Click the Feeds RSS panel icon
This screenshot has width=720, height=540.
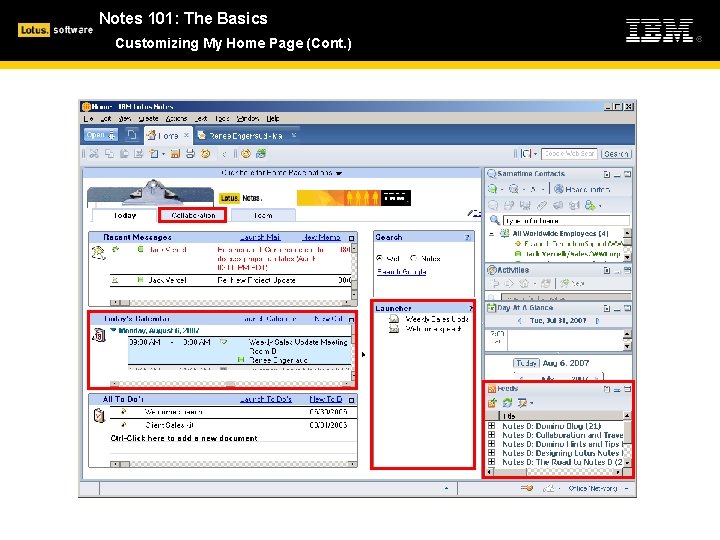click(492, 389)
